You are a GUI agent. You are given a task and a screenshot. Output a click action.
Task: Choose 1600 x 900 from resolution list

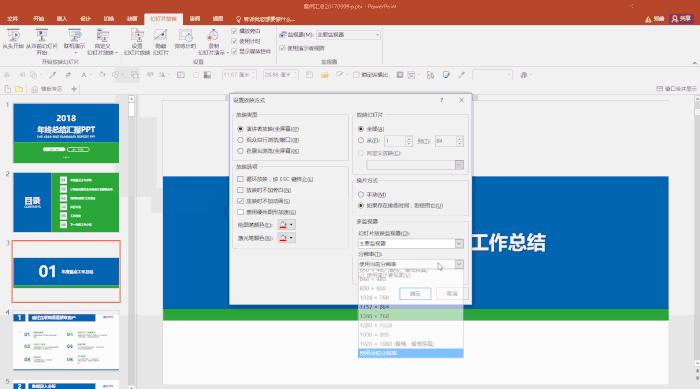[x=411, y=335]
